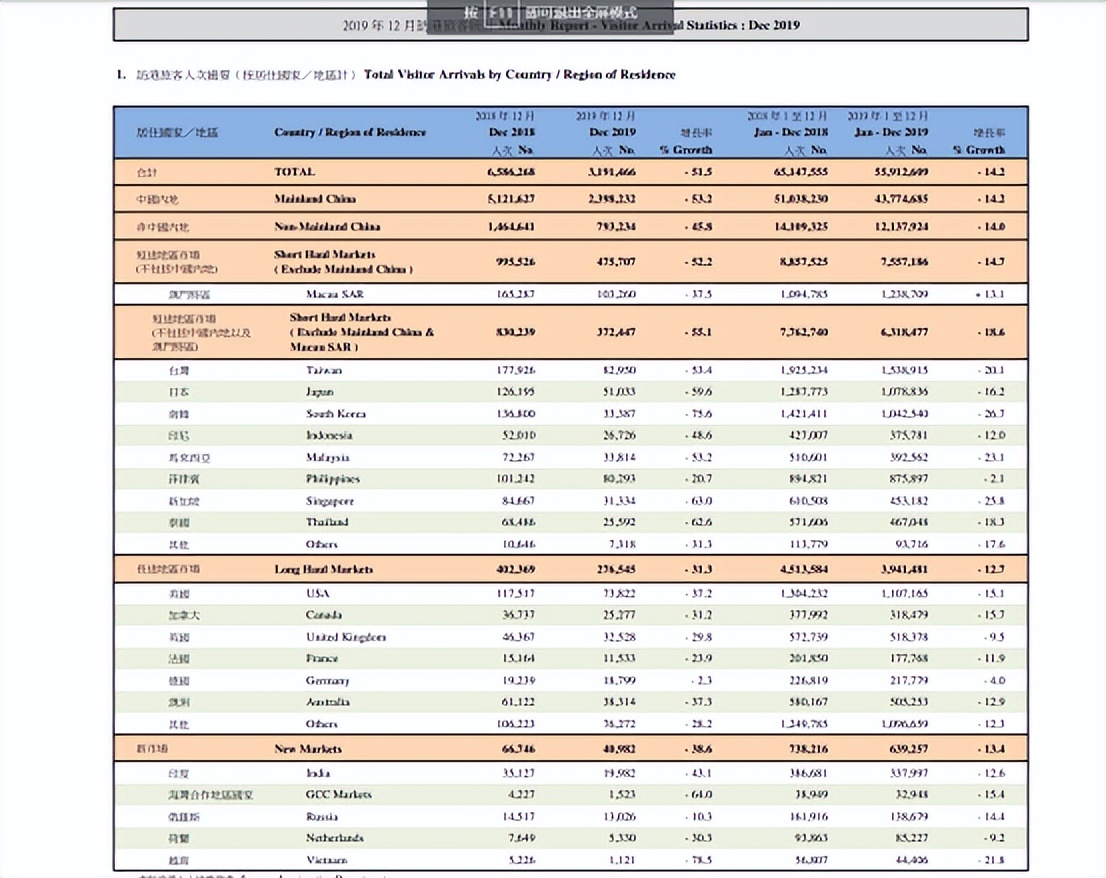Click the Long Haul Markets row heading

323,569
